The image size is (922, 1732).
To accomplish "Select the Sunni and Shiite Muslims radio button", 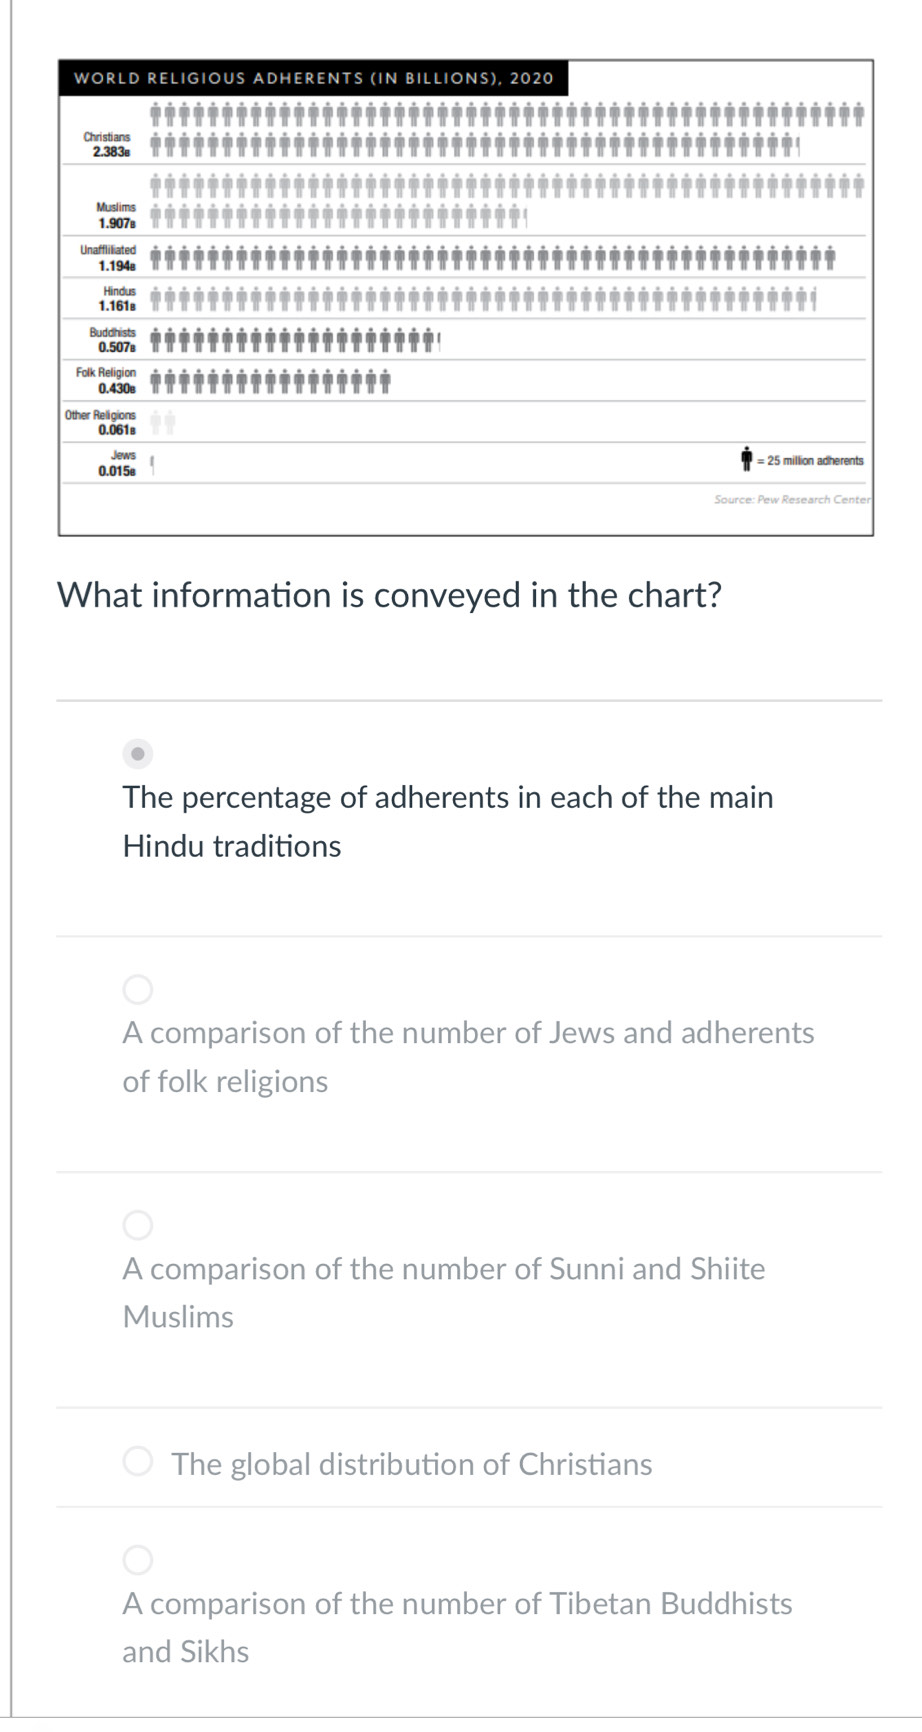I will 138,1225.
